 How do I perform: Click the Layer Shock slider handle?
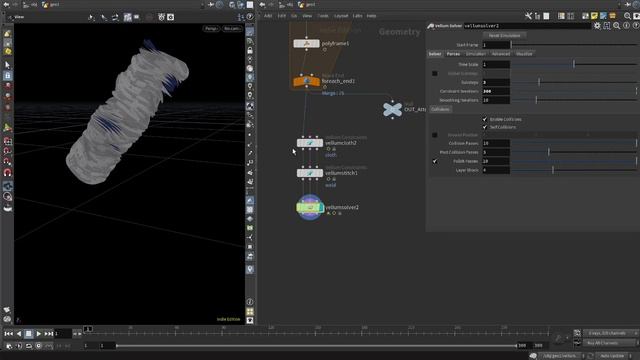[553, 170]
